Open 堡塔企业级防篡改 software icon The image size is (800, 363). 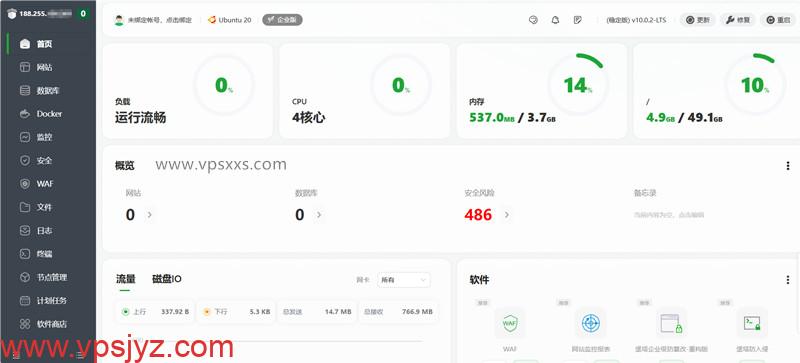coord(671,323)
